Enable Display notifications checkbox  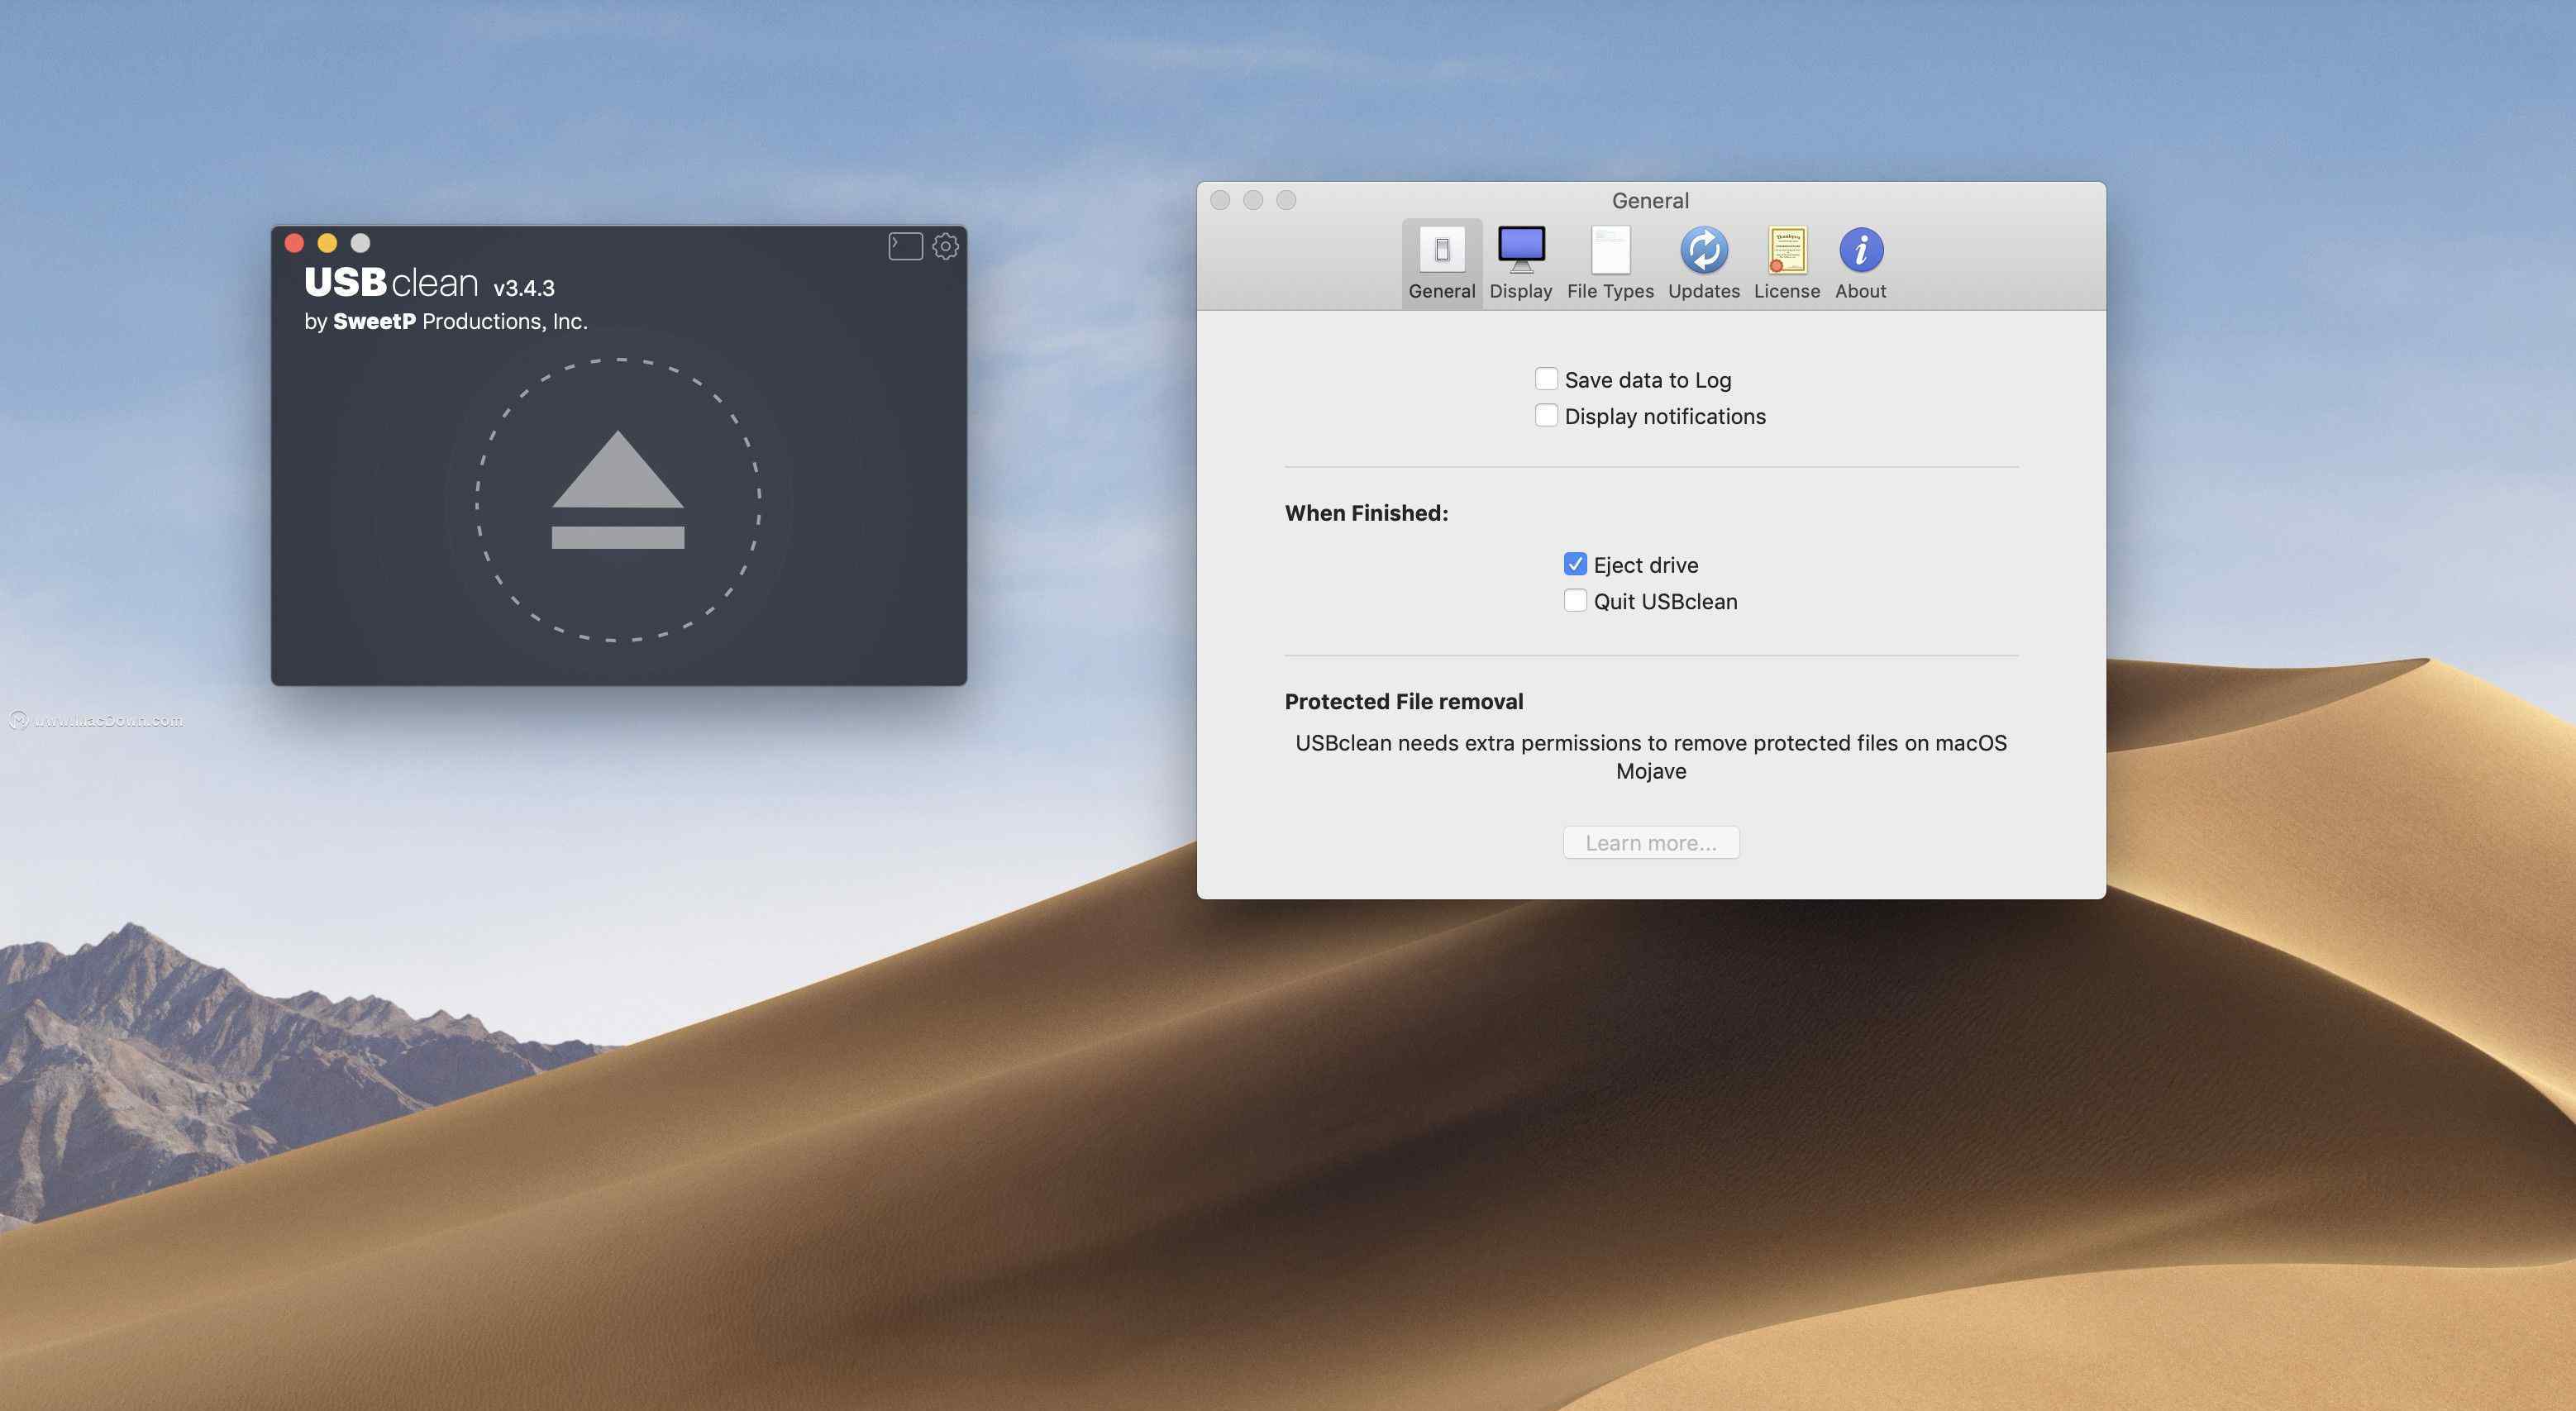click(1546, 415)
